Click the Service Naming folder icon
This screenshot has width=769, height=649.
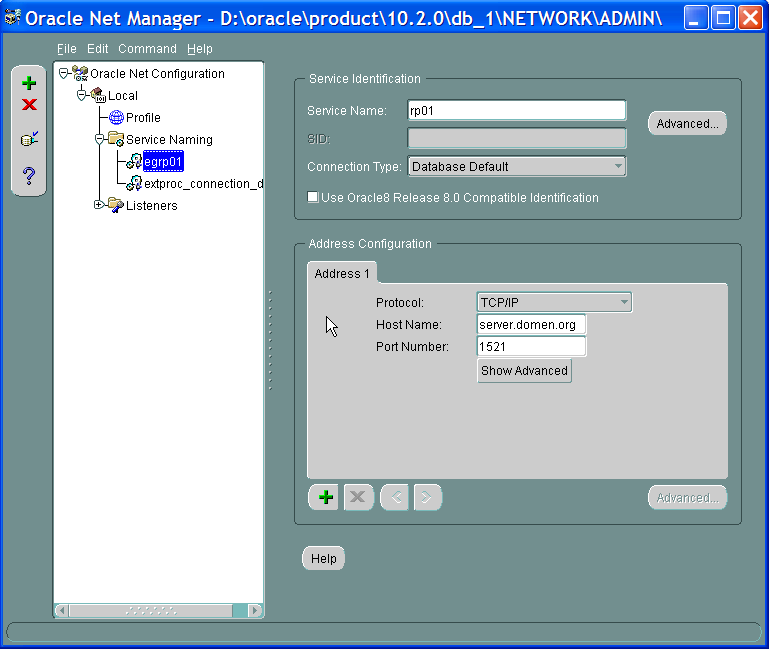[x=116, y=139]
